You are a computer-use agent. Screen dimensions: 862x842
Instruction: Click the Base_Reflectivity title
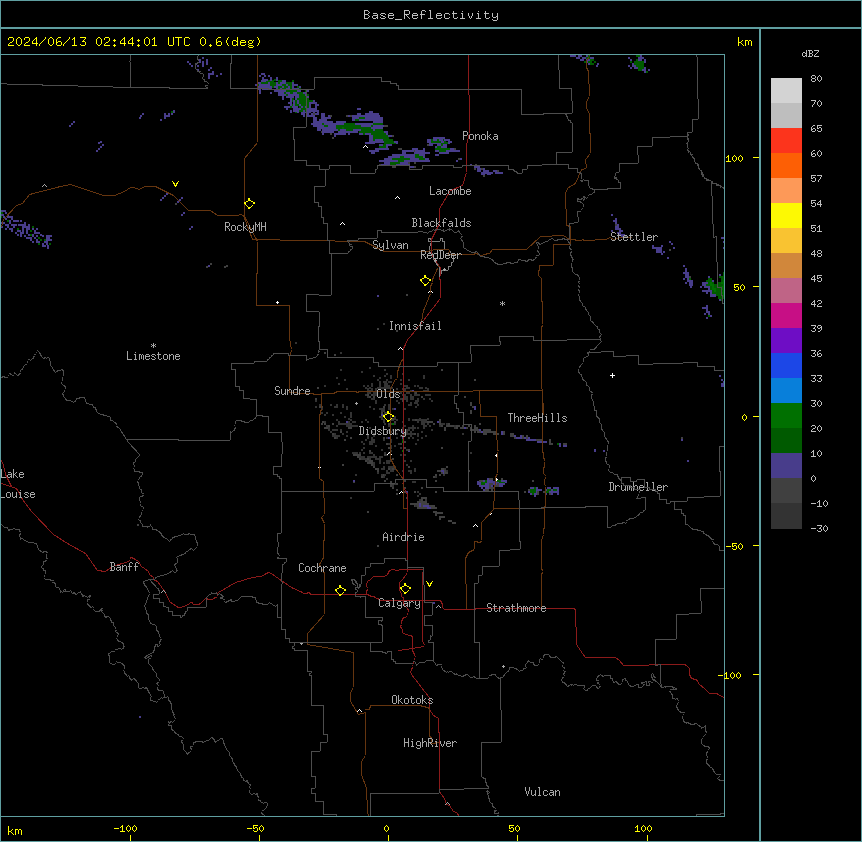tap(431, 15)
